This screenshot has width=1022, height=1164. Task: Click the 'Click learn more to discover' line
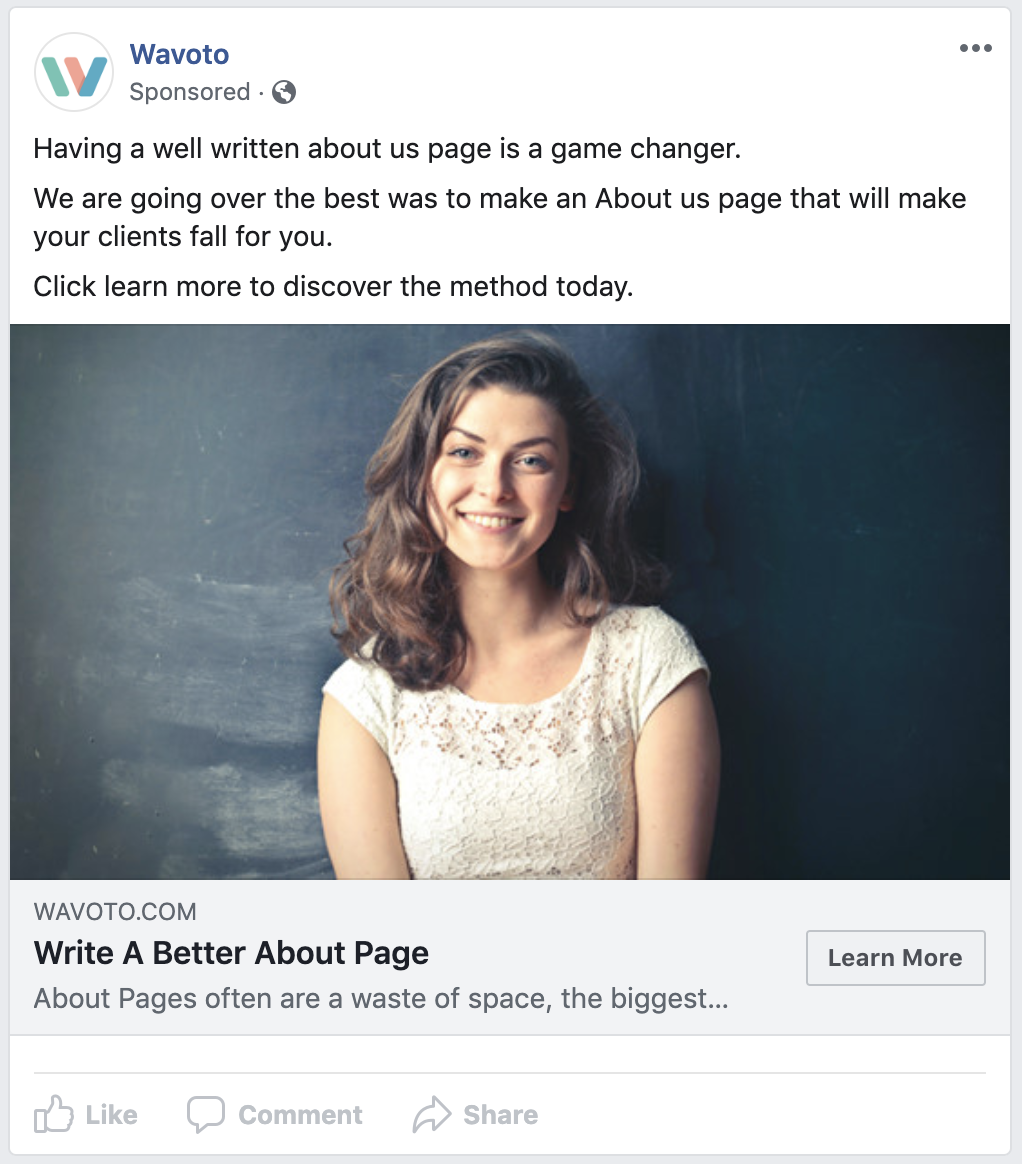click(x=333, y=287)
